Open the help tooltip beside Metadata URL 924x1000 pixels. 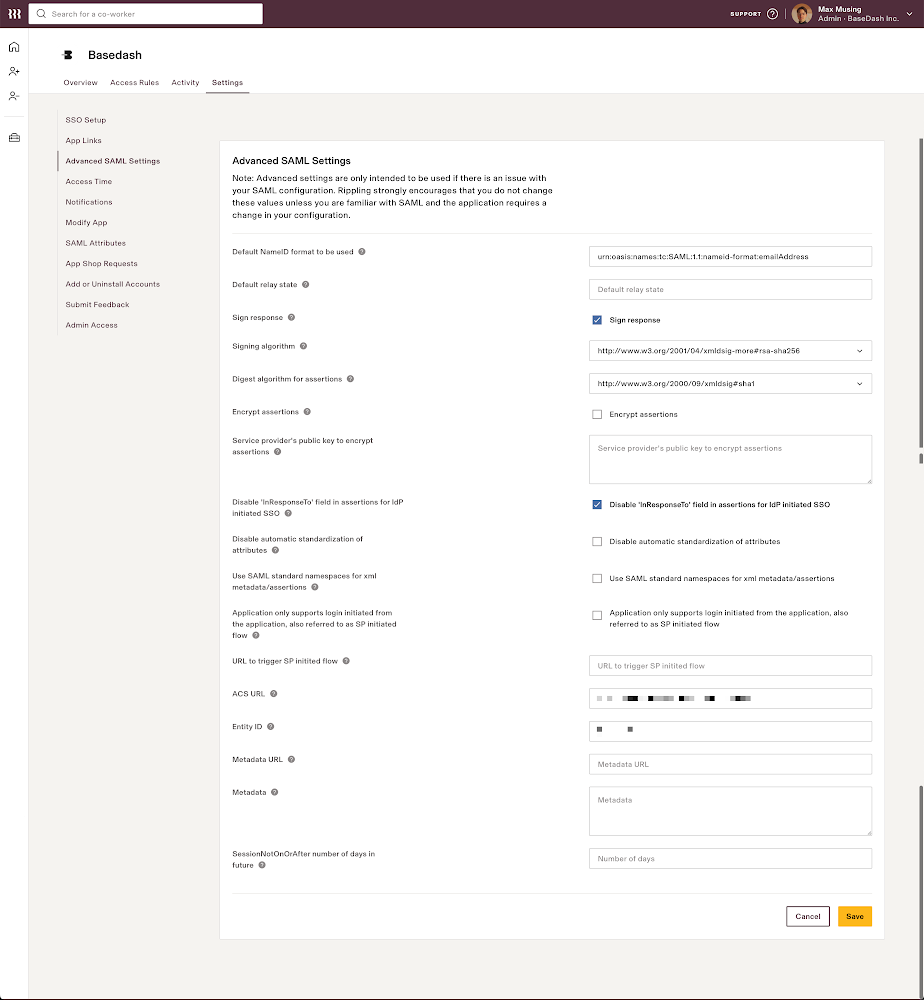tap(290, 759)
